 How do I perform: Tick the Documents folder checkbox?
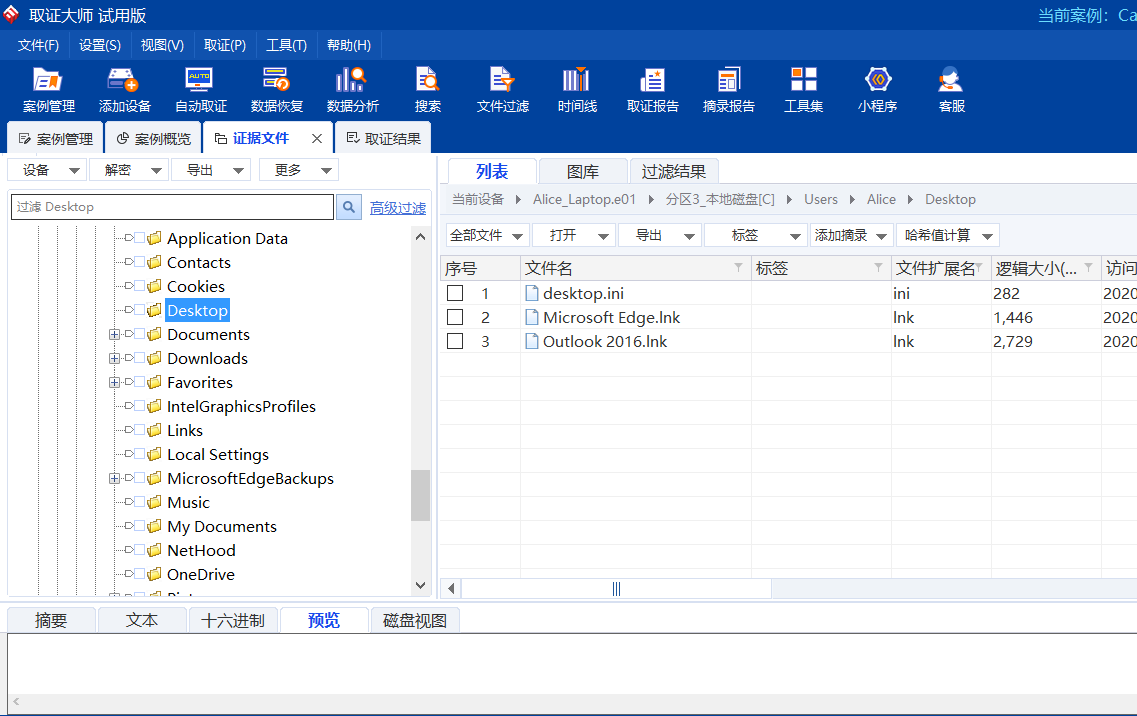tap(139, 334)
